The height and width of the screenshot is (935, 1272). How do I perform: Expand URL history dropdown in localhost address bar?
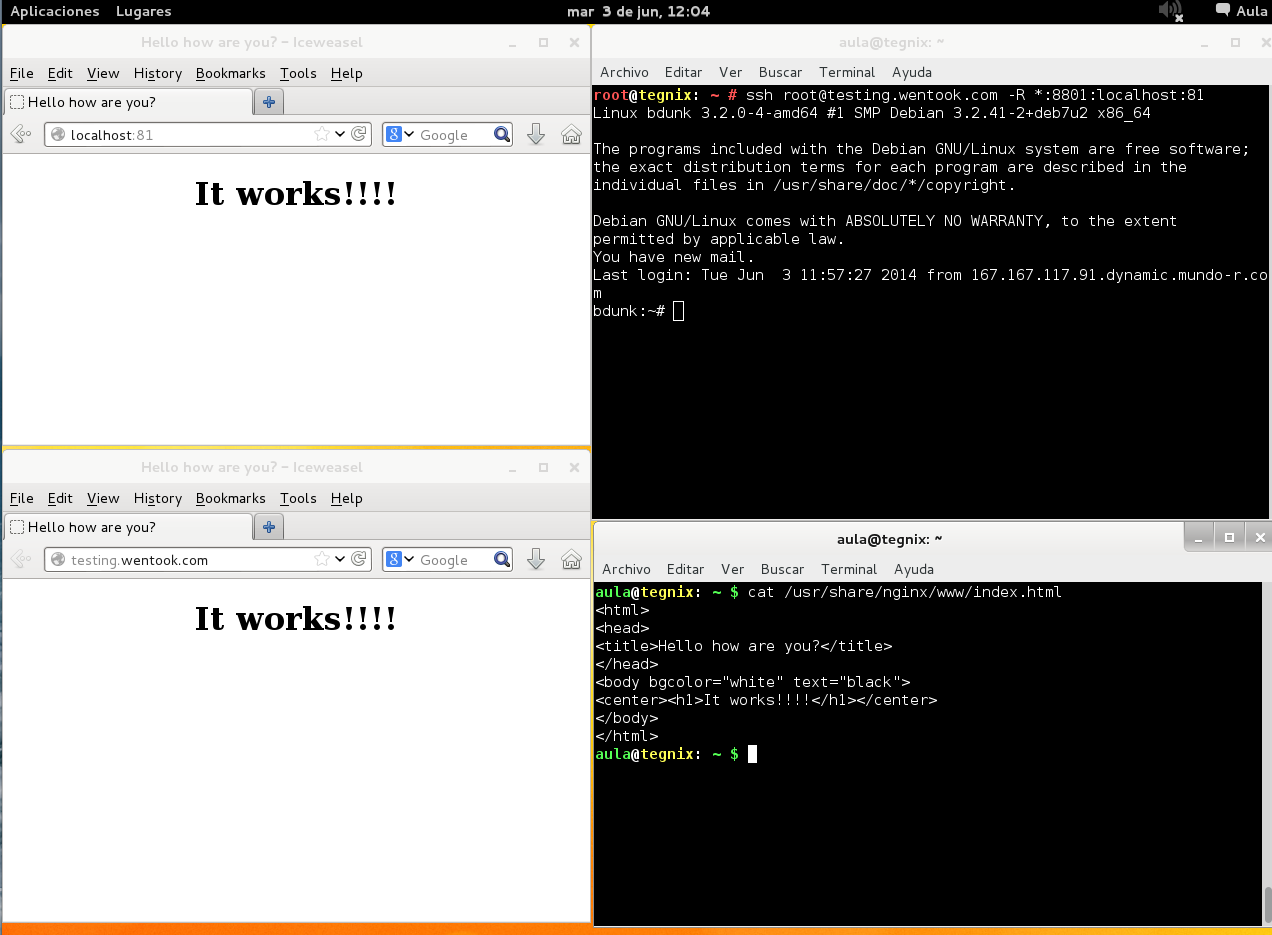tap(340, 135)
